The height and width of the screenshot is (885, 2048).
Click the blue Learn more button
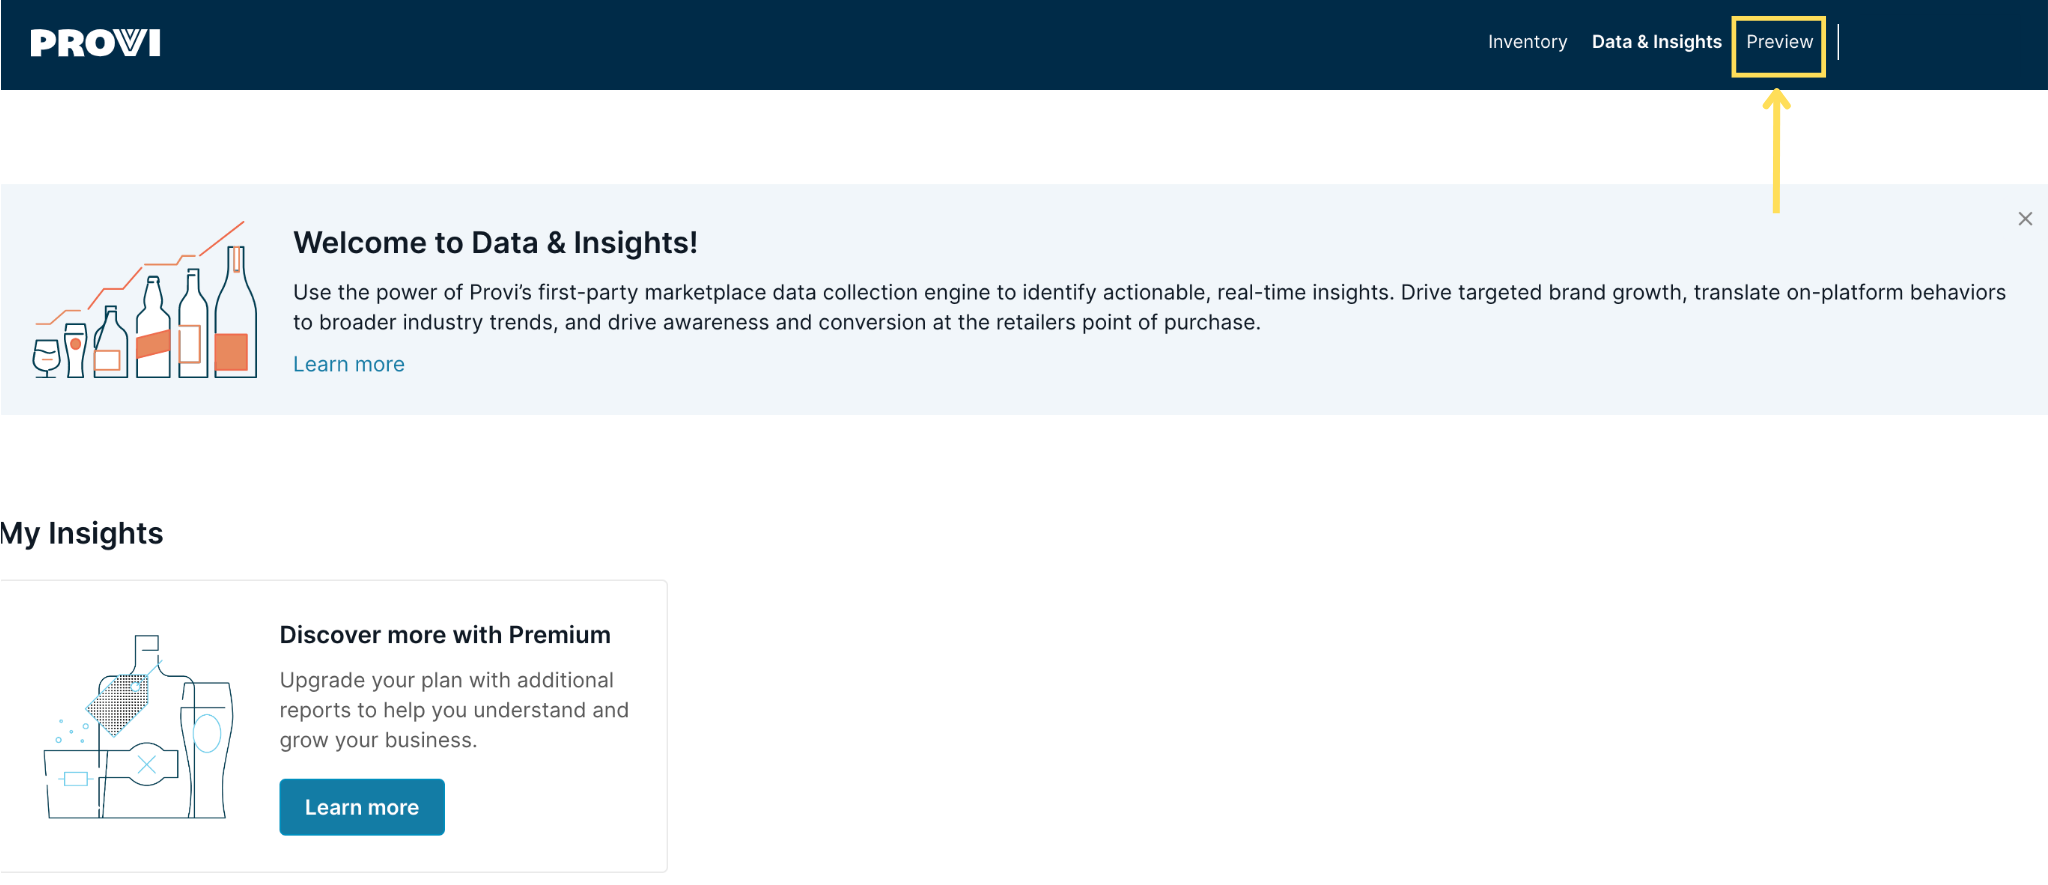pyautogui.click(x=362, y=807)
